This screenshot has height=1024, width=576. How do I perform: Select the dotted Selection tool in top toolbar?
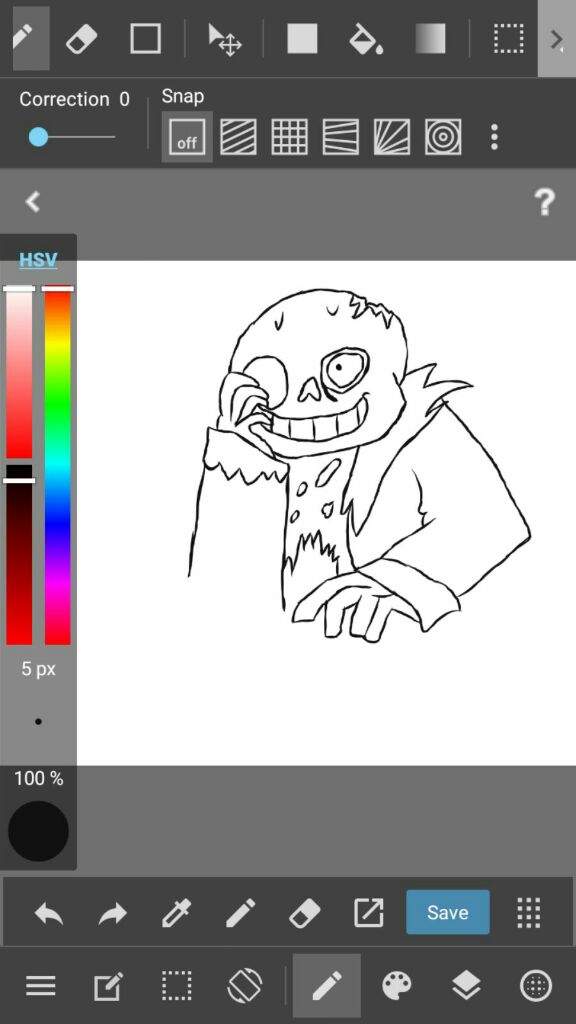(509, 39)
